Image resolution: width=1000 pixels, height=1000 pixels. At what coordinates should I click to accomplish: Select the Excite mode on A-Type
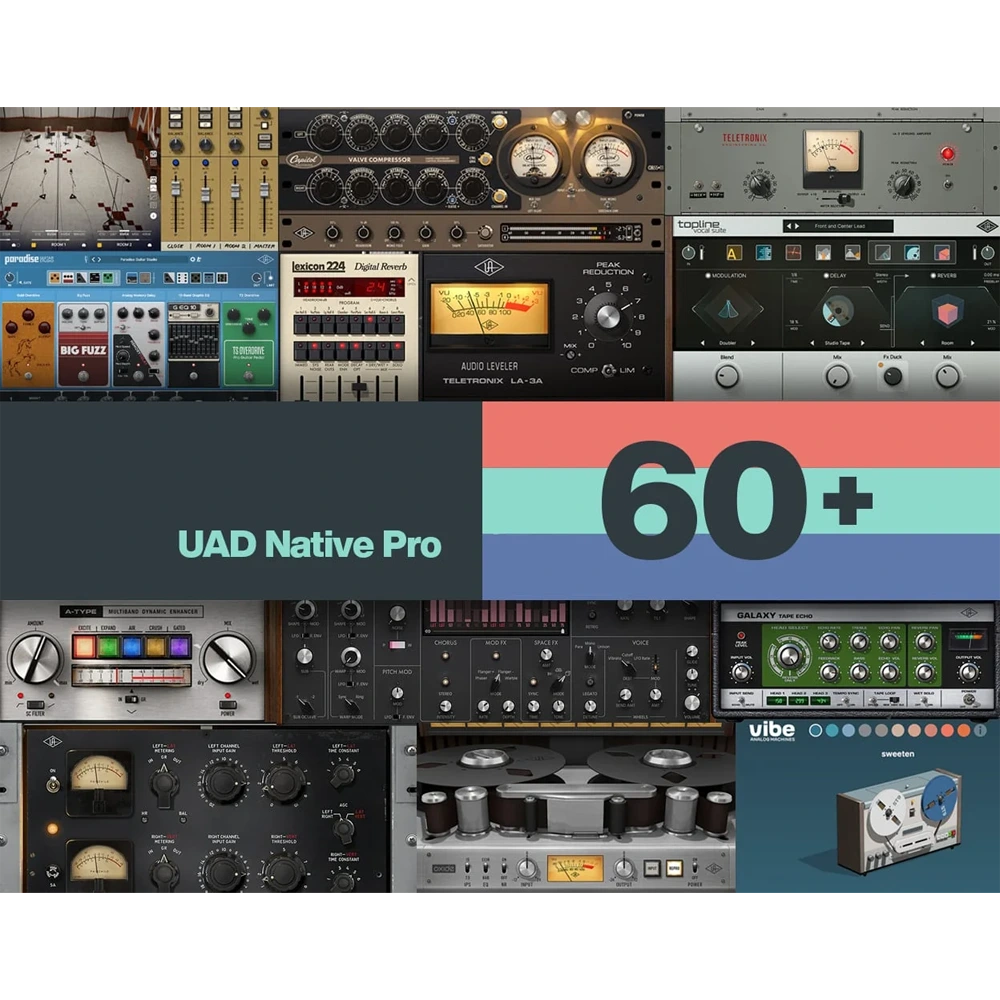point(84,646)
